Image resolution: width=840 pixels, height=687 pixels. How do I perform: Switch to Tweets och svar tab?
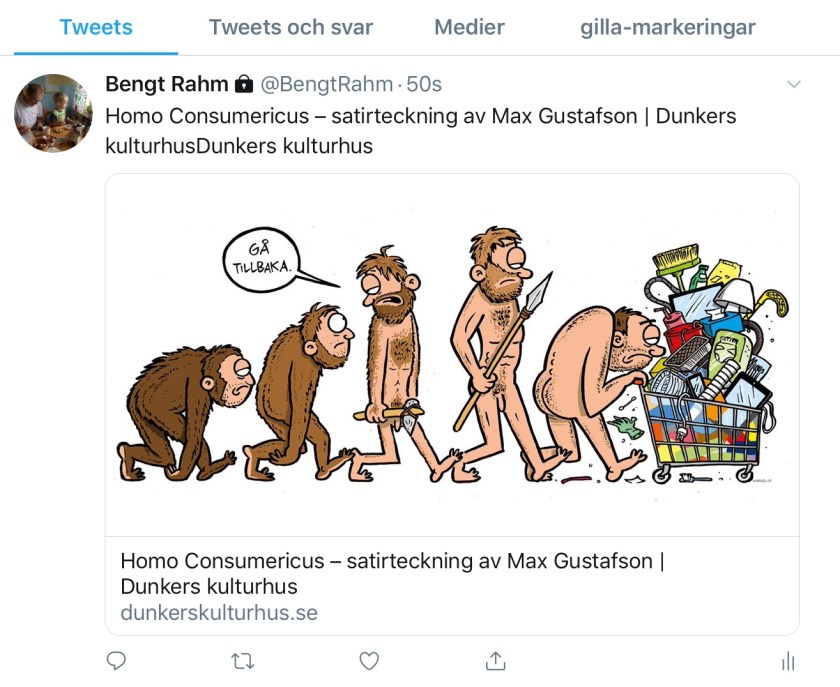pyautogui.click(x=290, y=28)
